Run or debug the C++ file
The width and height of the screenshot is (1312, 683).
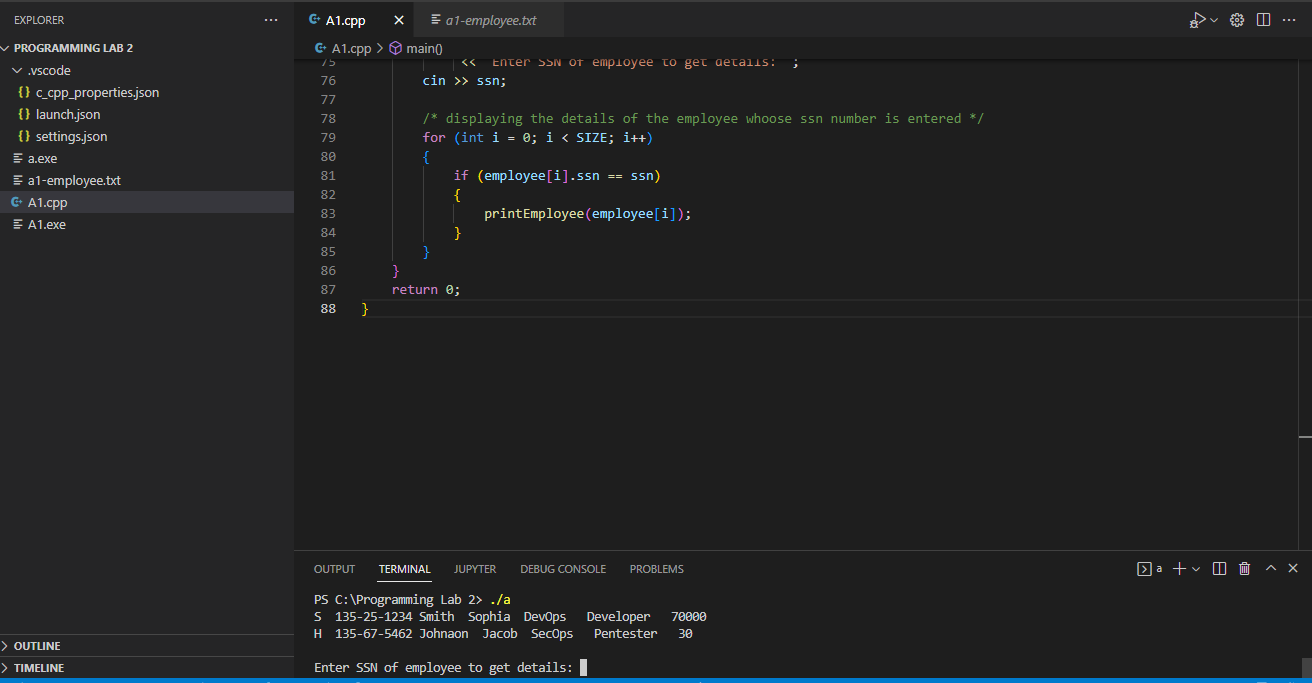1197,20
